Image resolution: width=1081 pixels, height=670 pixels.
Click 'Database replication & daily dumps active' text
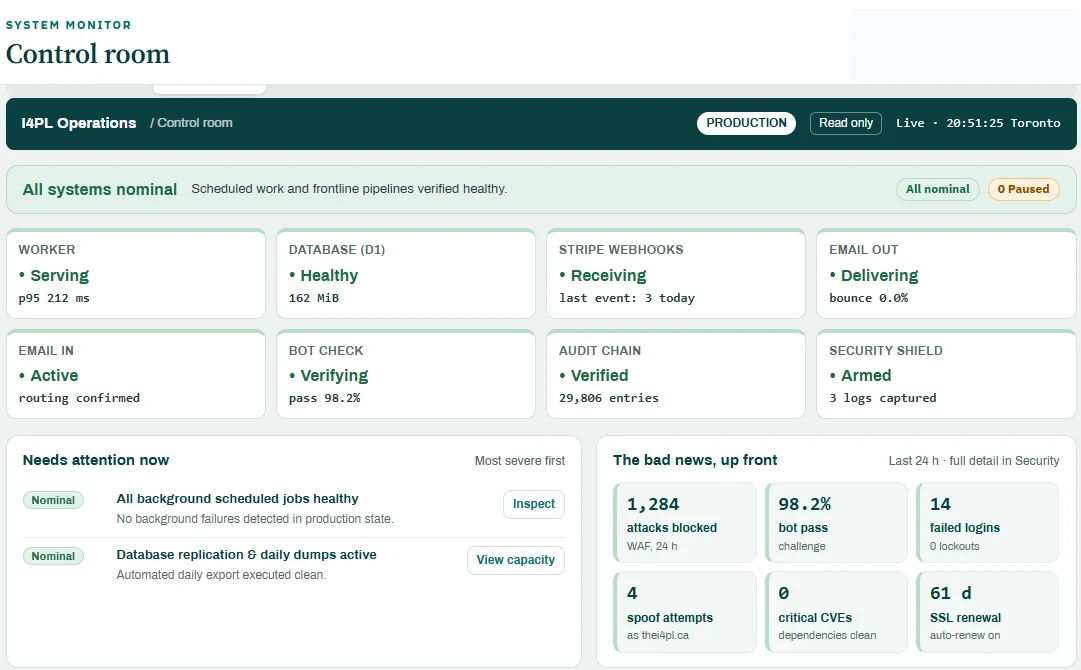point(246,554)
